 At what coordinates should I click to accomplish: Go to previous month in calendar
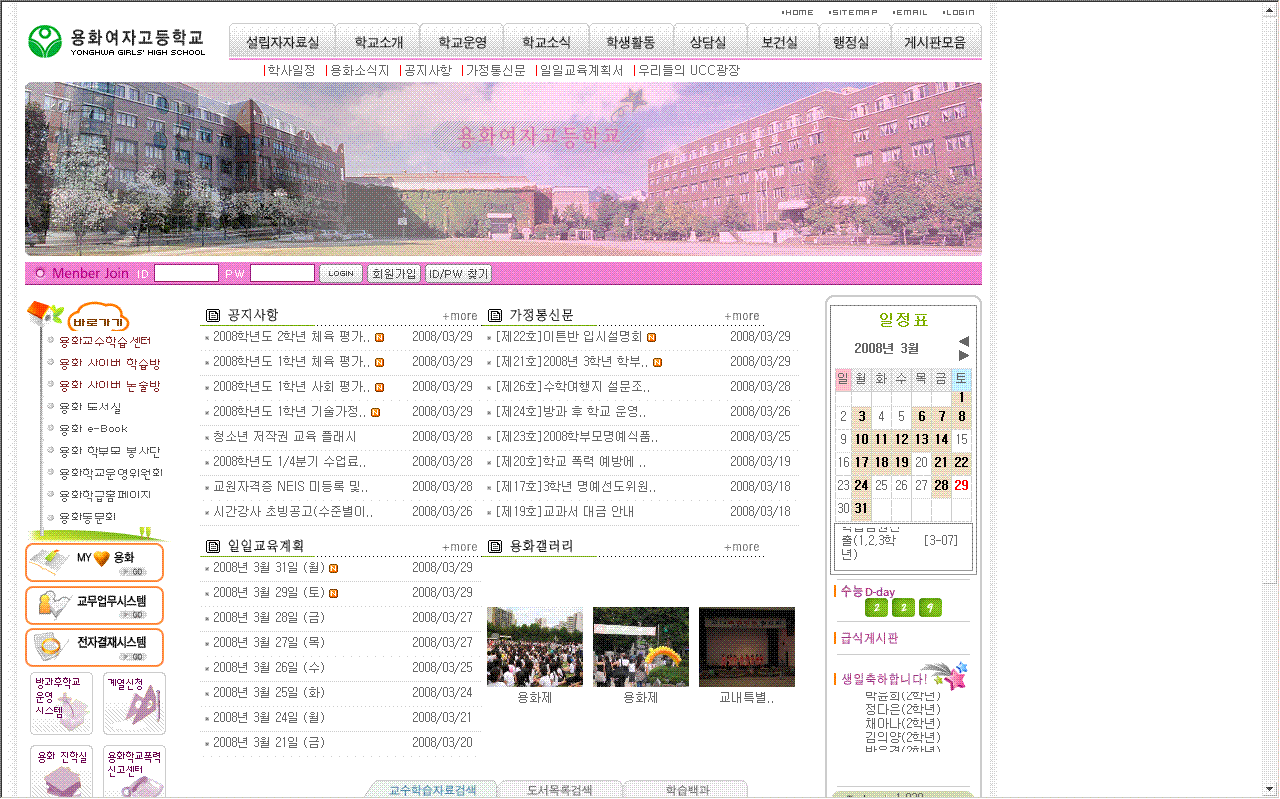pyautogui.click(x=963, y=341)
